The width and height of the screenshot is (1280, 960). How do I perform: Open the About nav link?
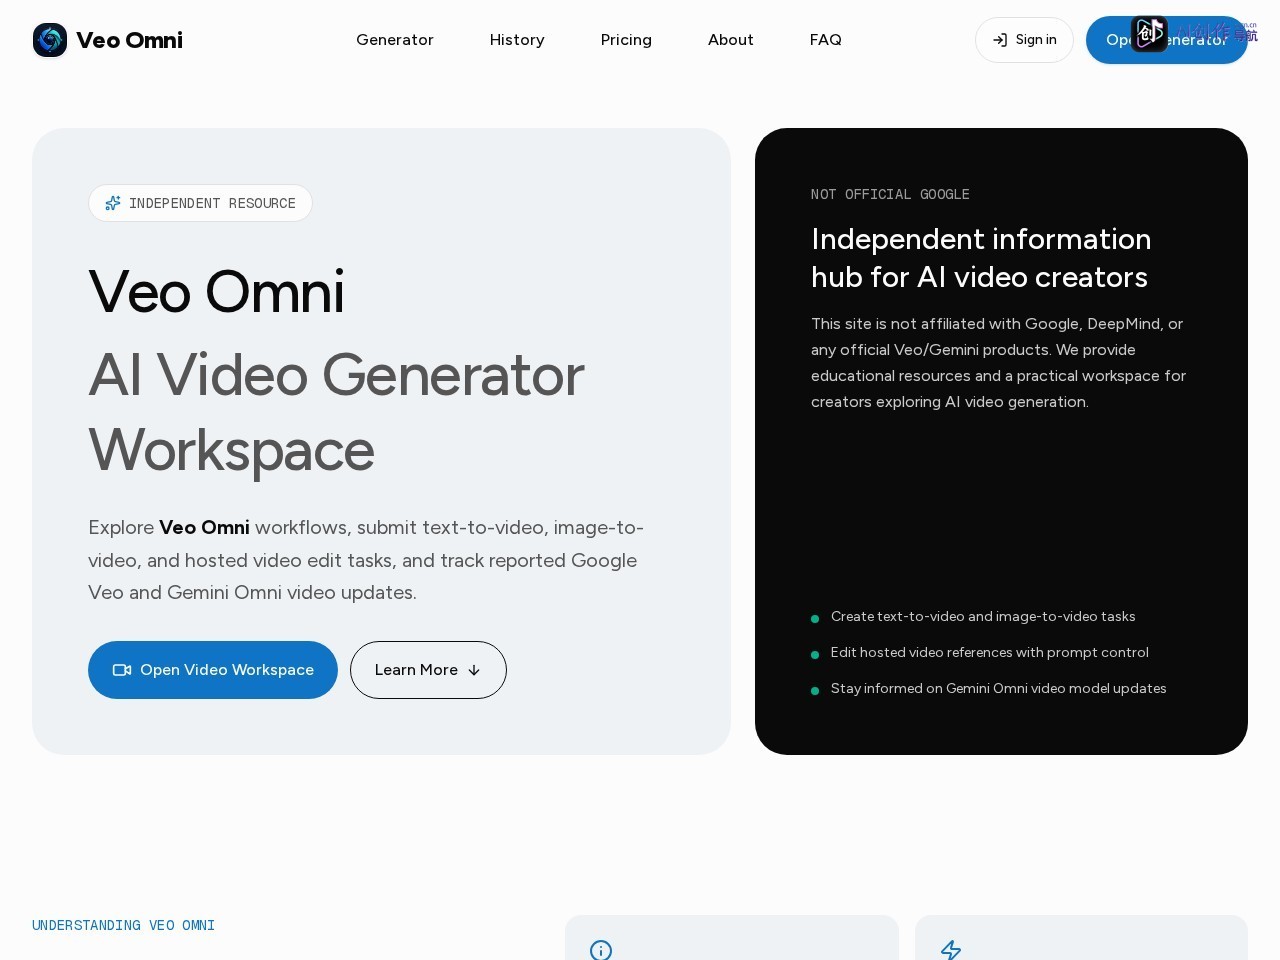tap(731, 40)
